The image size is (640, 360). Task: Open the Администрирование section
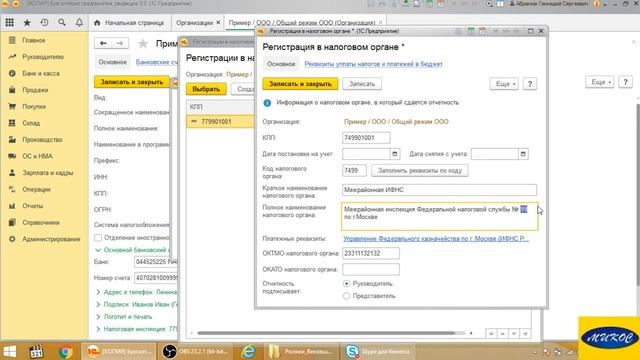pos(51,239)
